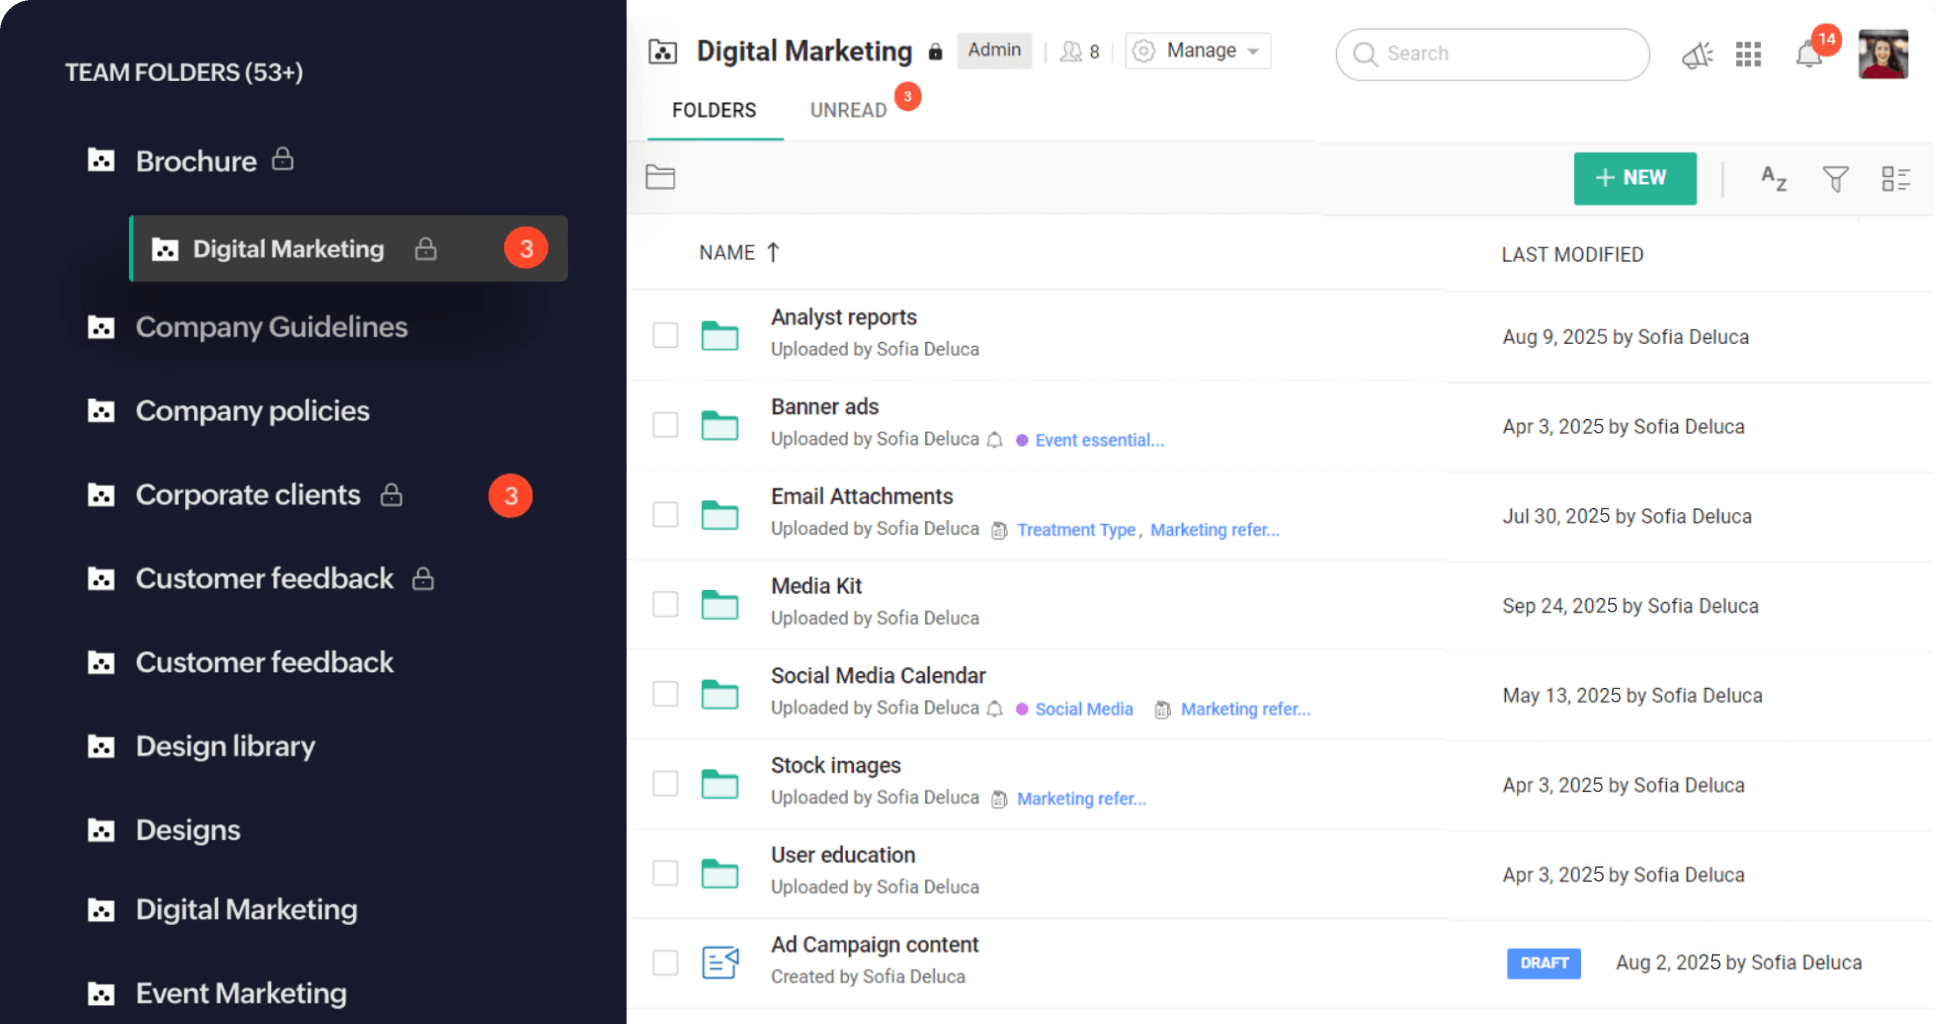The image size is (1944, 1024).
Task: Open the apps grid launcher
Action: pyautogui.click(x=1748, y=55)
